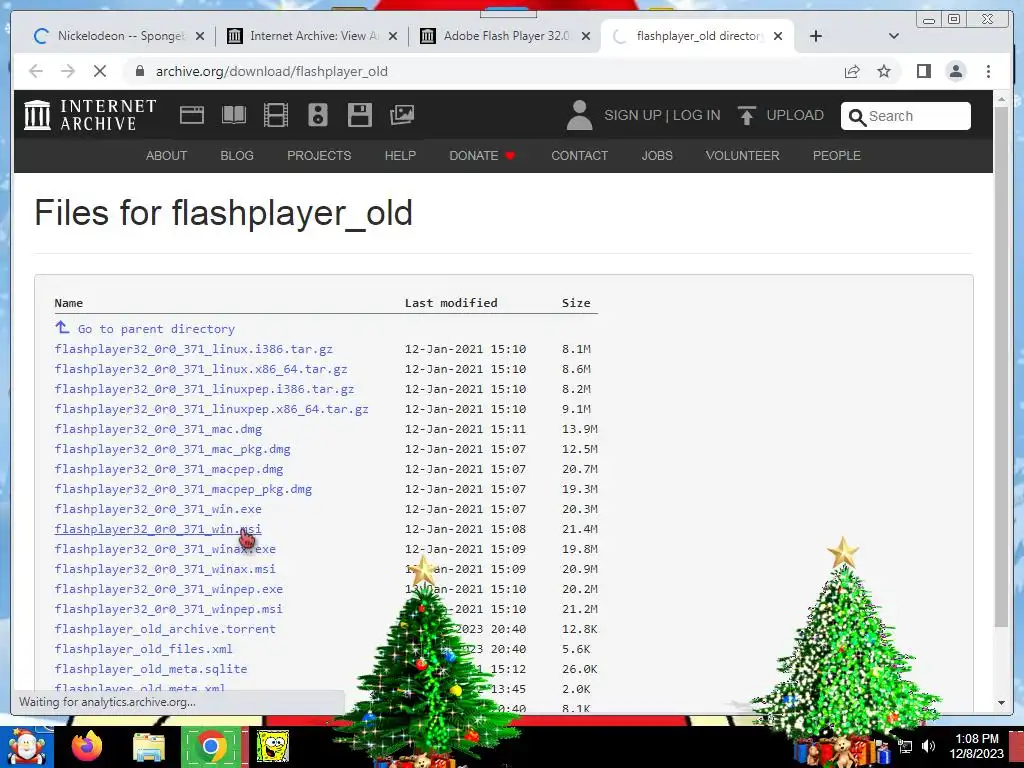1024x768 pixels.
Task: Open Chrome three-dot menu
Action: [988, 71]
